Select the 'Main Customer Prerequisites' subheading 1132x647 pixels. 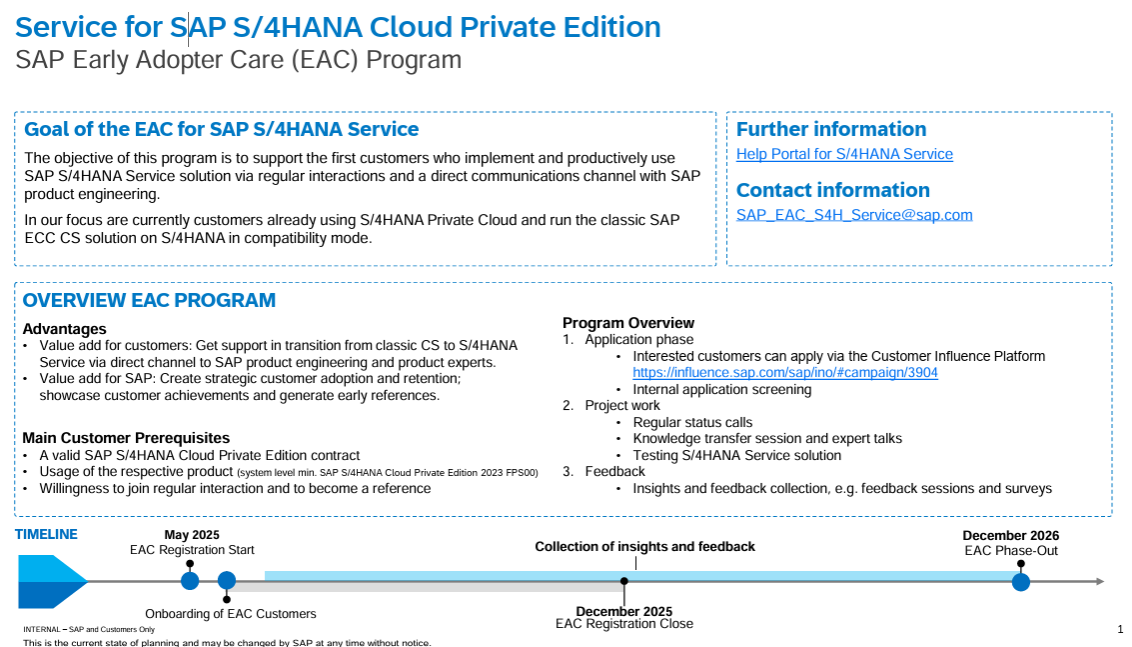(x=126, y=438)
